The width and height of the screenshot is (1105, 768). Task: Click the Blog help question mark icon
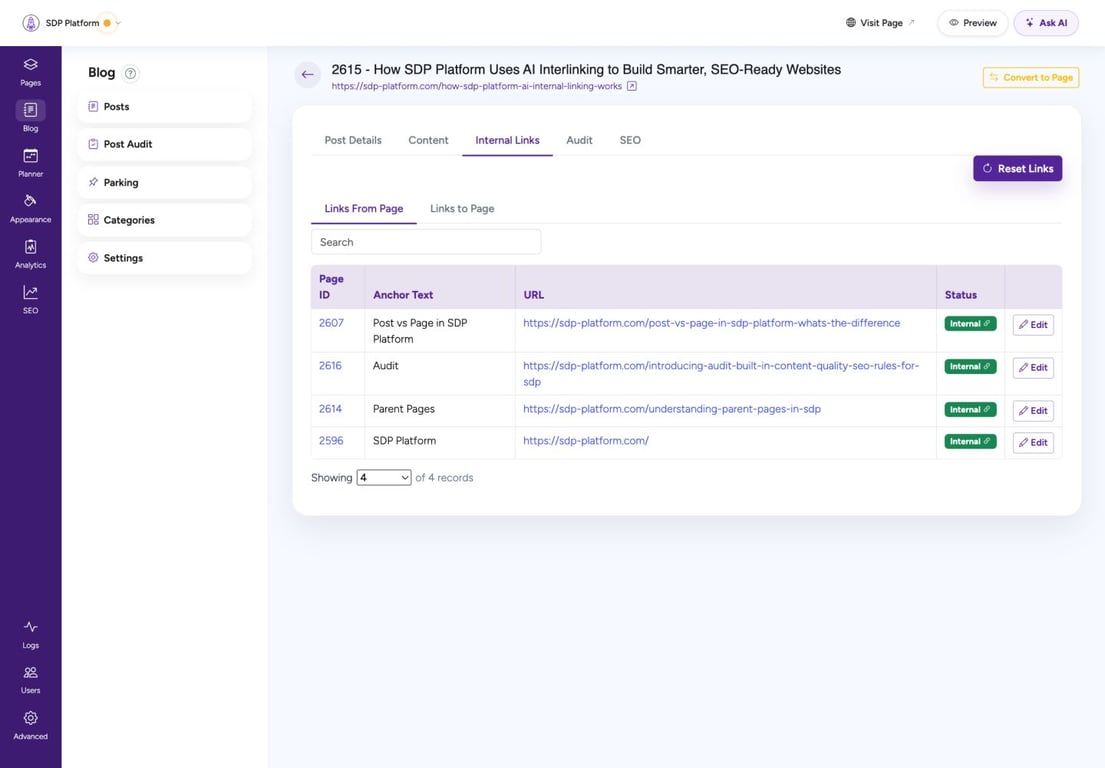point(130,73)
